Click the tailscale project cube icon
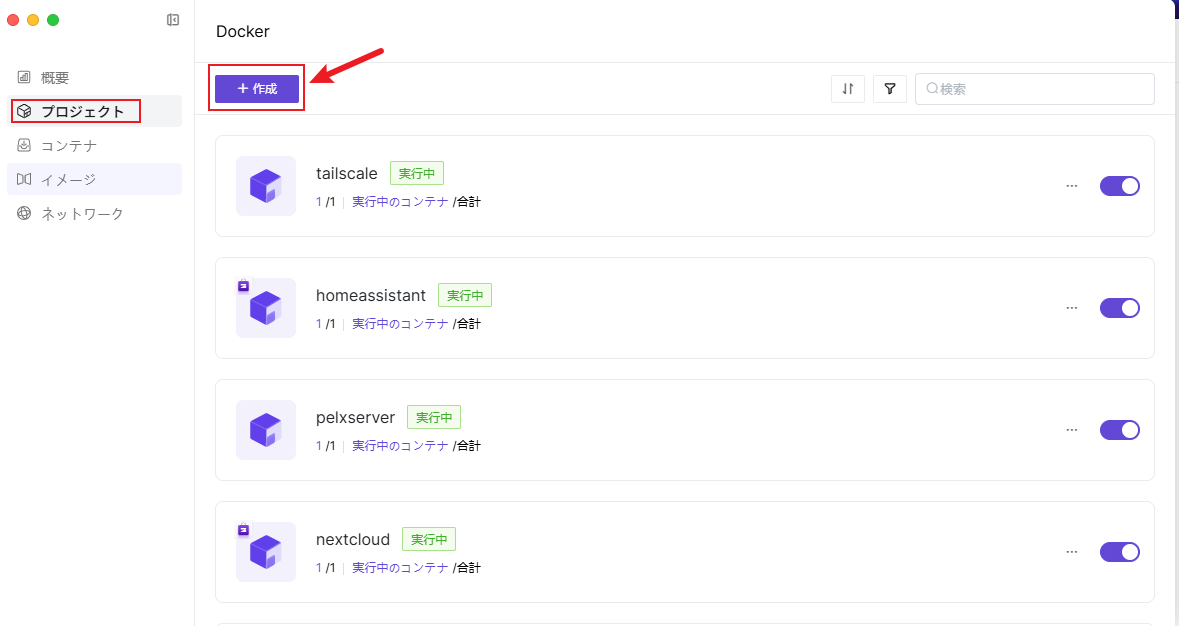 click(x=266, y=186)
